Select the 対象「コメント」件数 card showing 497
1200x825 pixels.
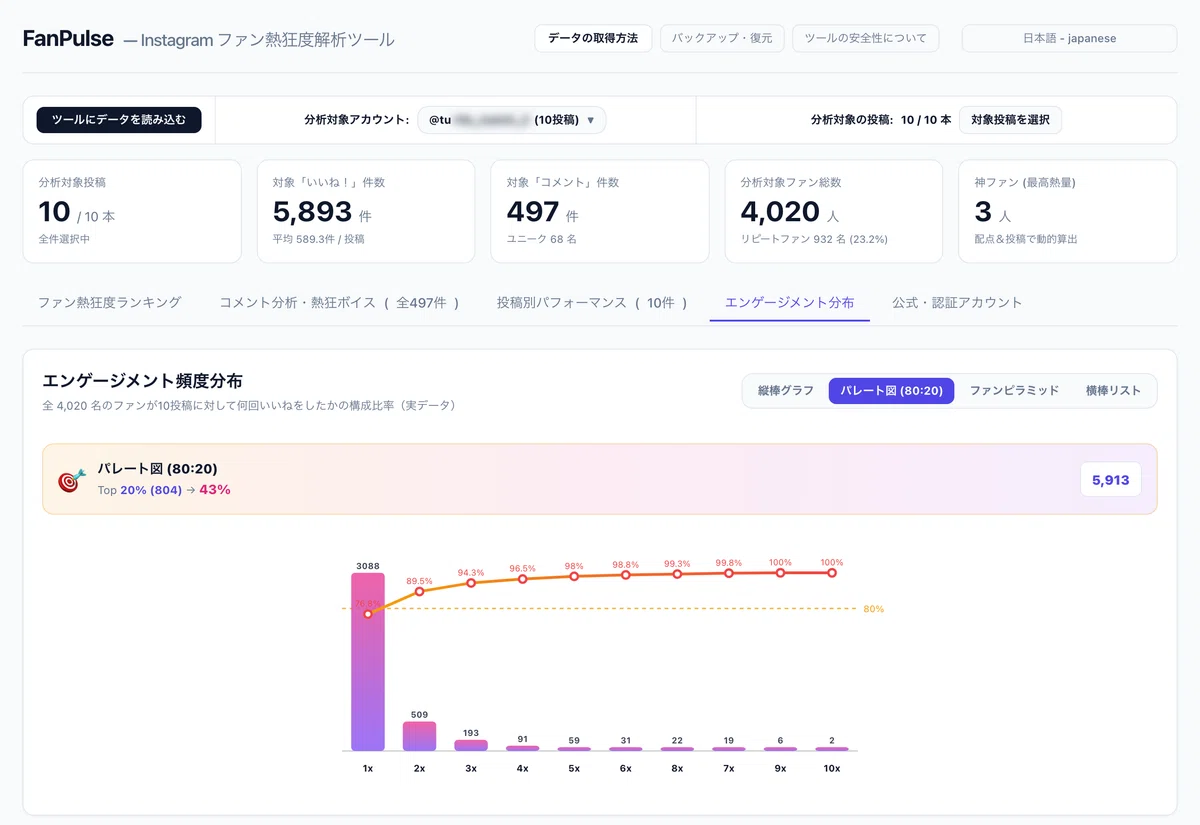[600, 211]
